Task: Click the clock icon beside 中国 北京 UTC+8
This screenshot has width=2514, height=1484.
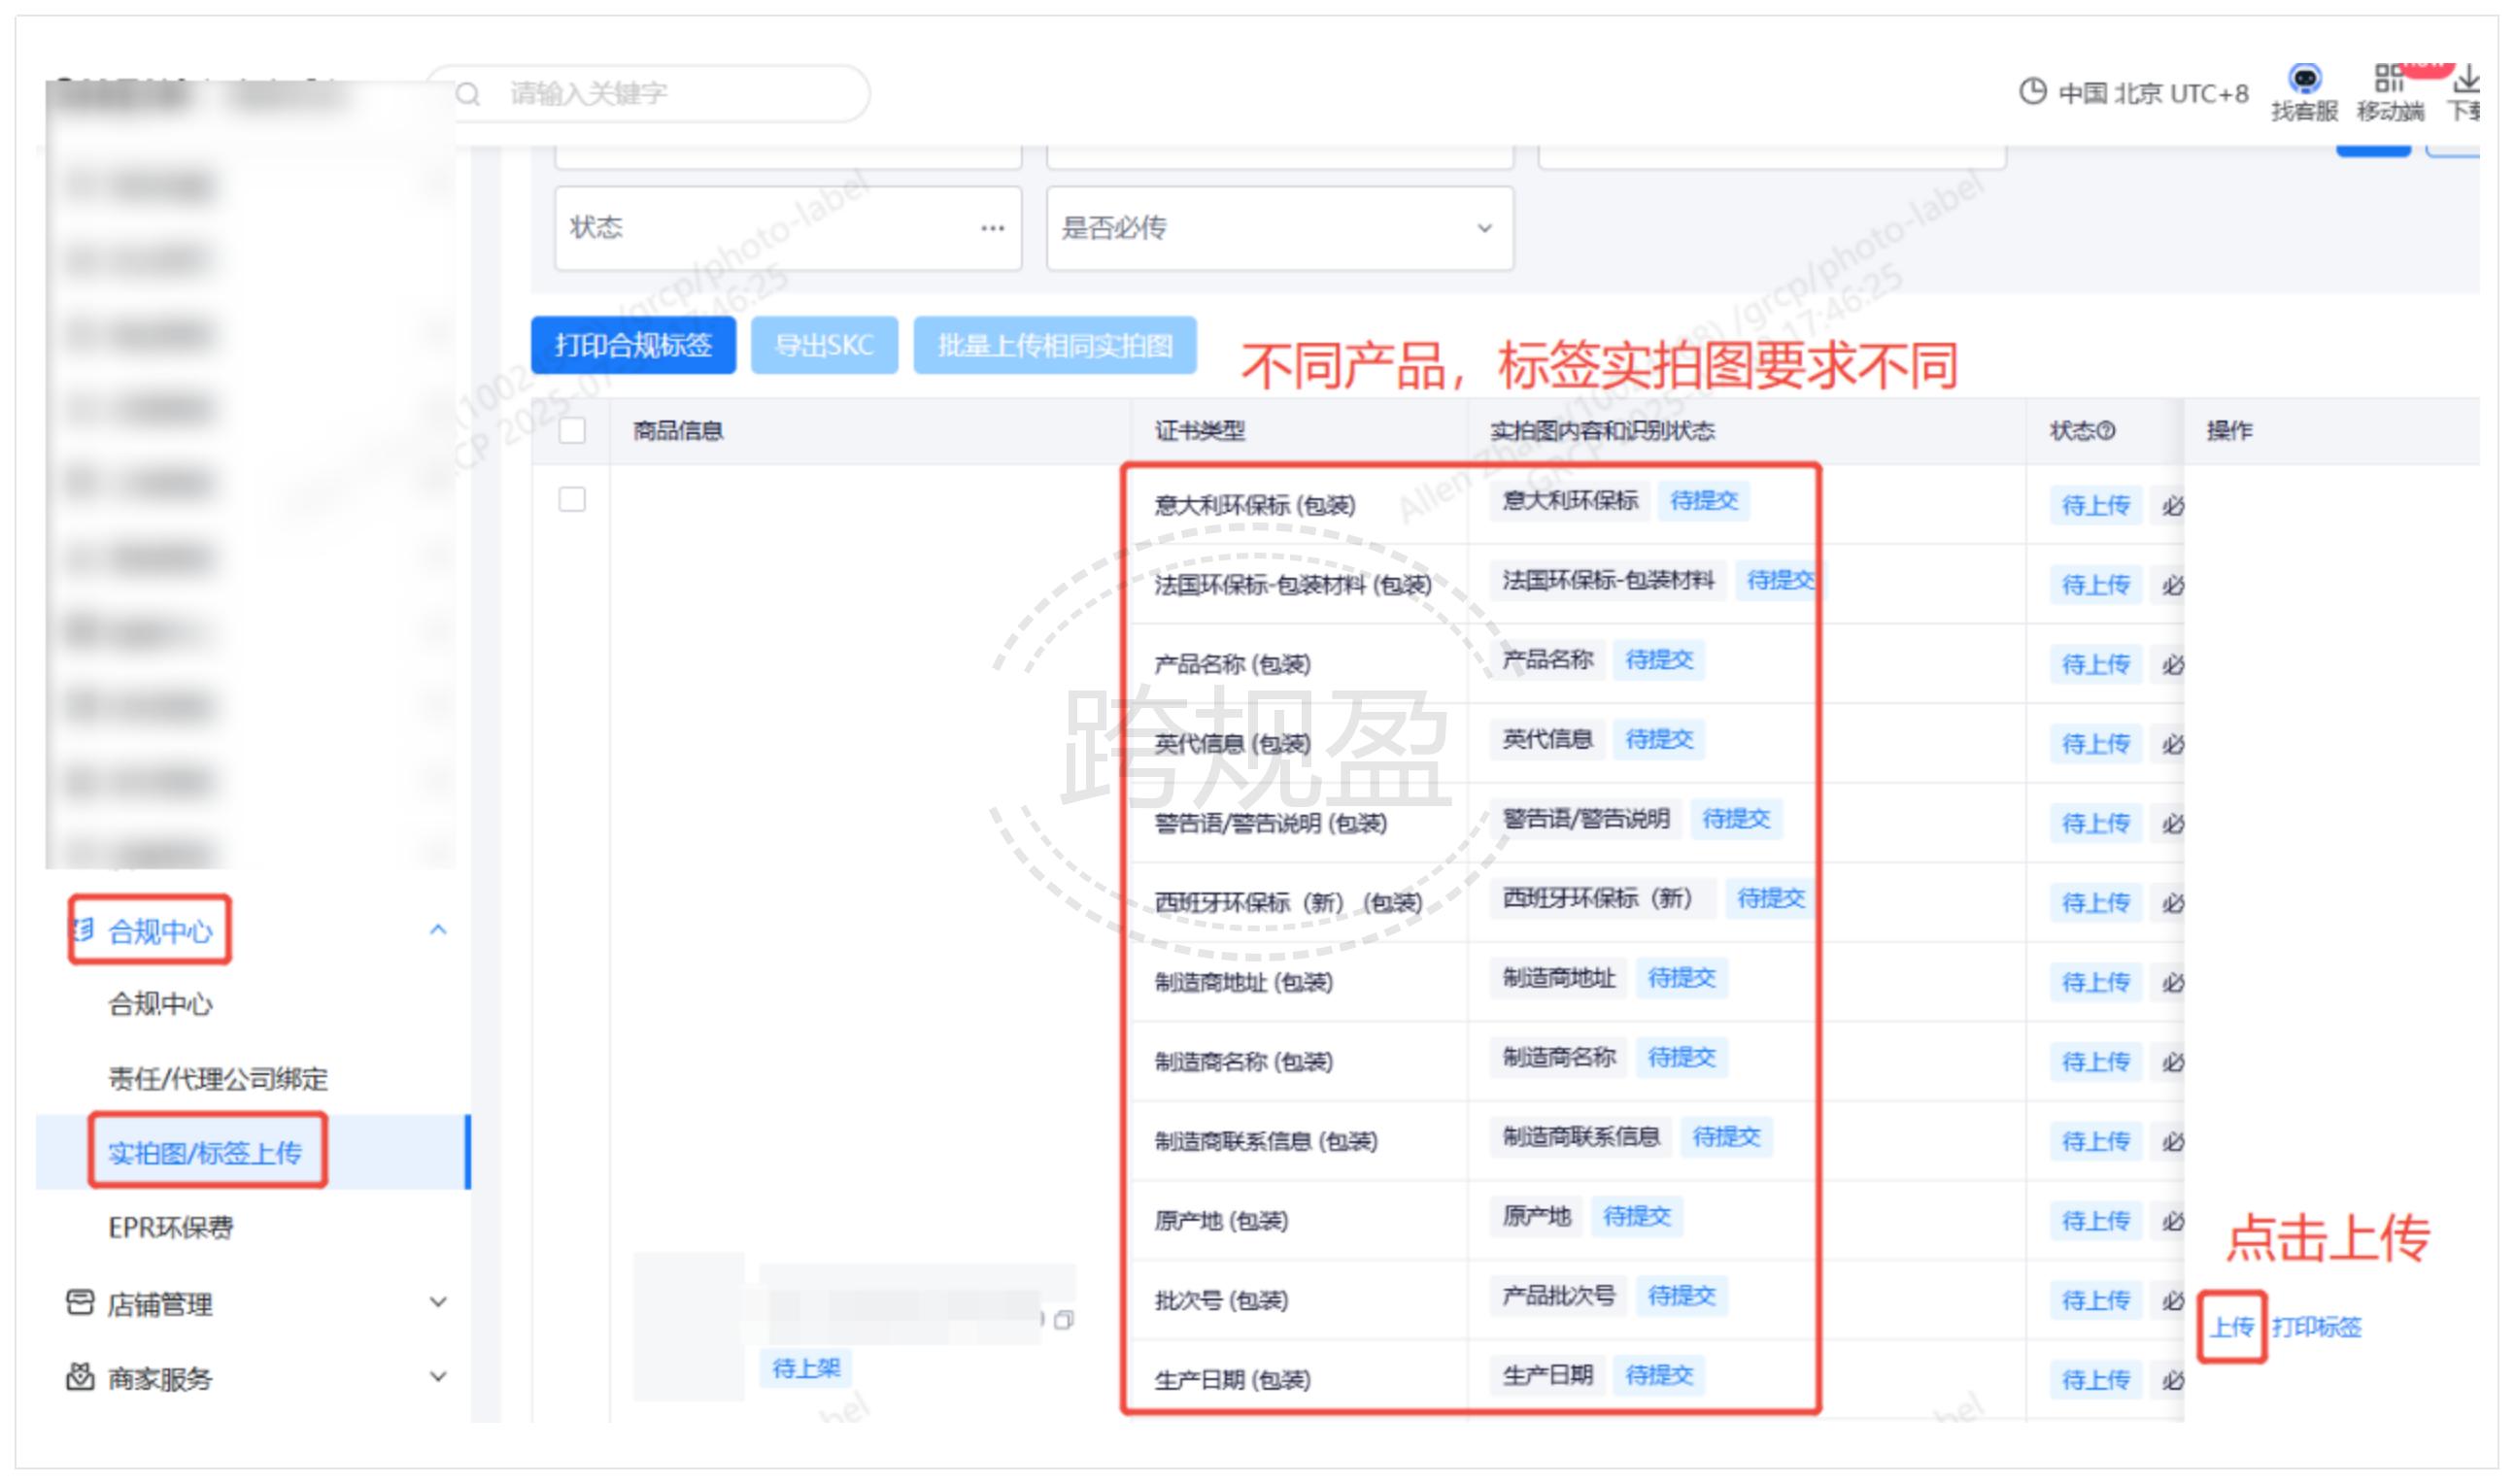Action: 2031,92
